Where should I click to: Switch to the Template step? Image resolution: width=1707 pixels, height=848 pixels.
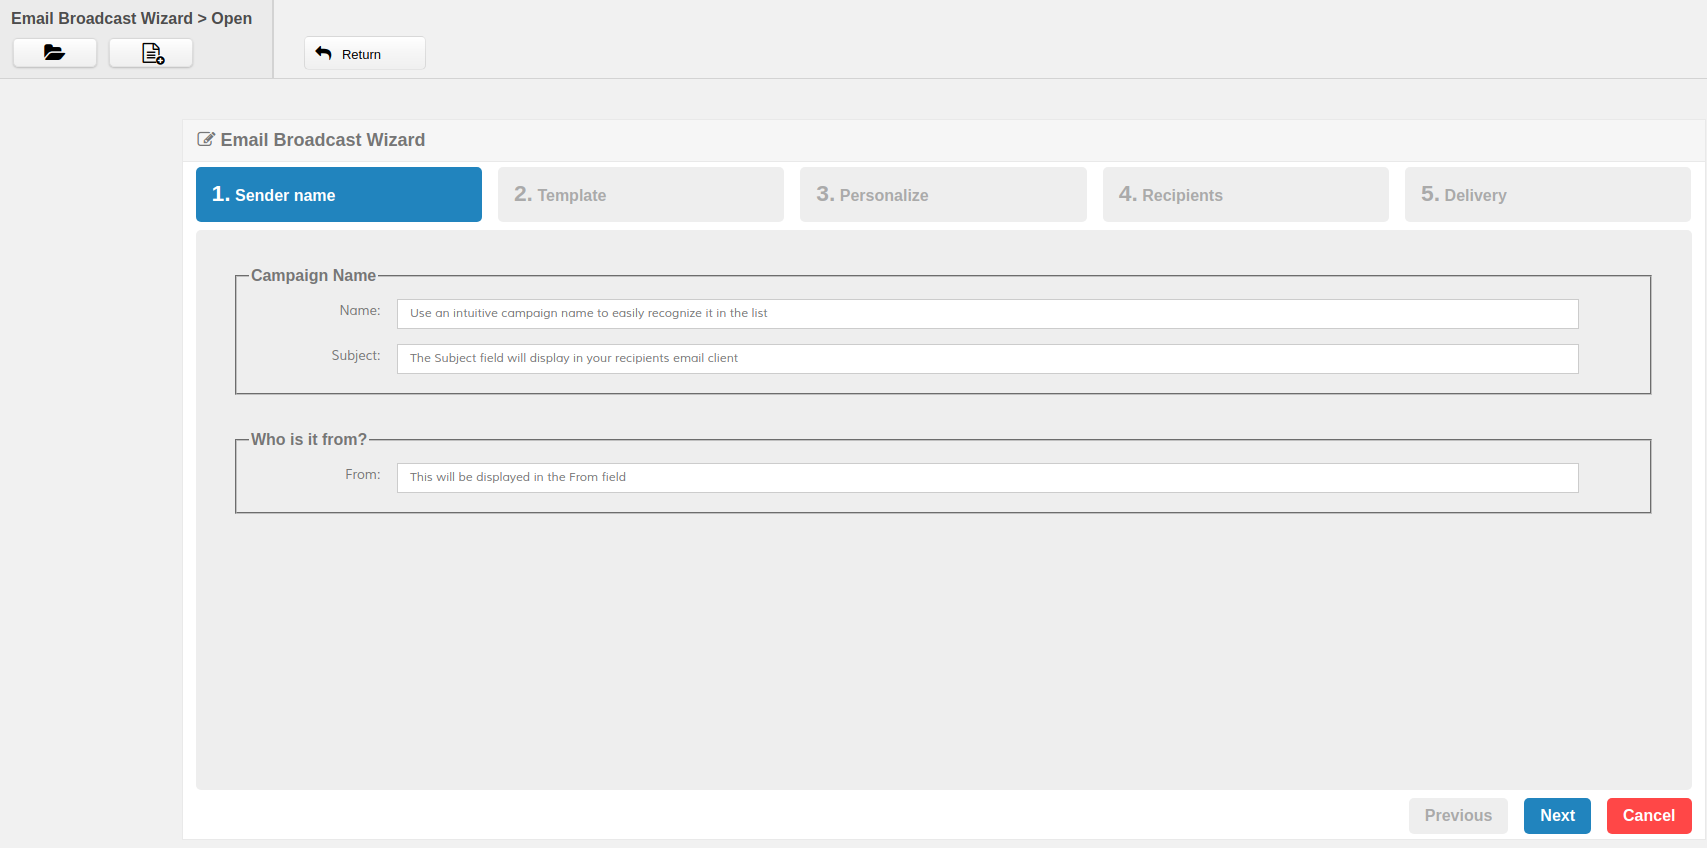[640, 195]
